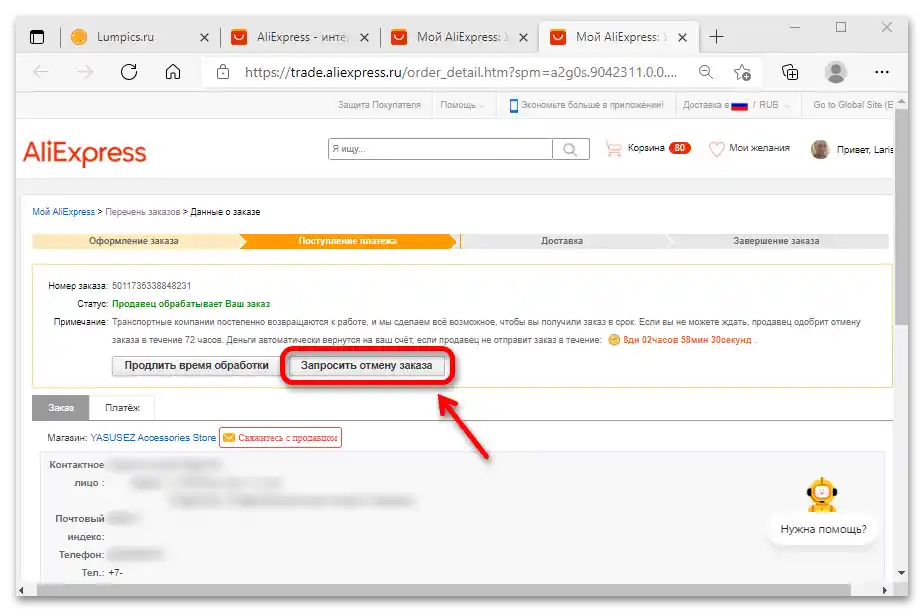
Task: Click the Доставка progress step
Action: click(562, 241)
